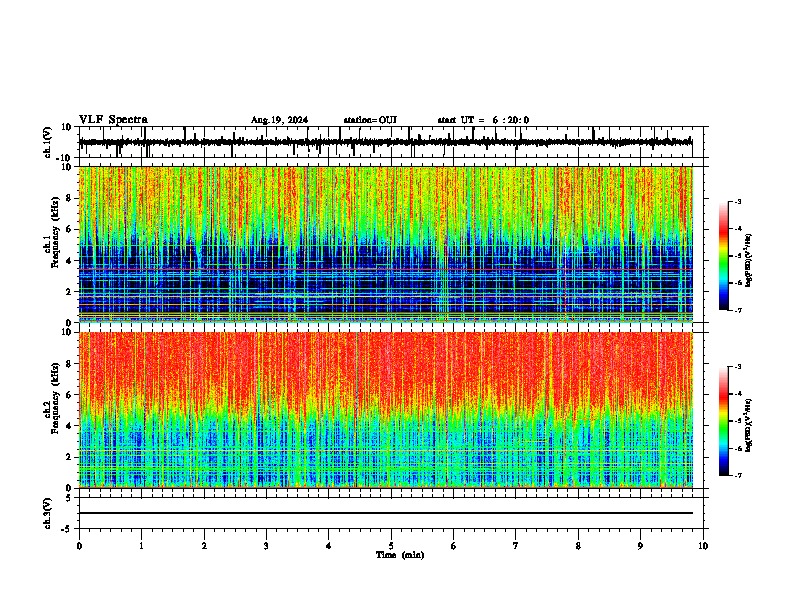This screenshot has width=792, height=612.
Task: Click the ch.2 colorbar 'log(PSD)(V²/Hz)' label
Action: coord(749,425)
